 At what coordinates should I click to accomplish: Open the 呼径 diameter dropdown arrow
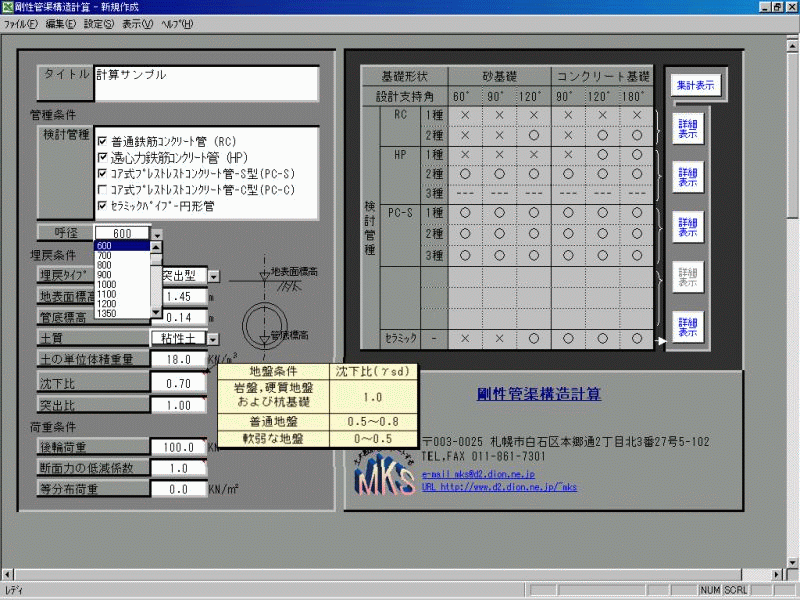[157, 233]
